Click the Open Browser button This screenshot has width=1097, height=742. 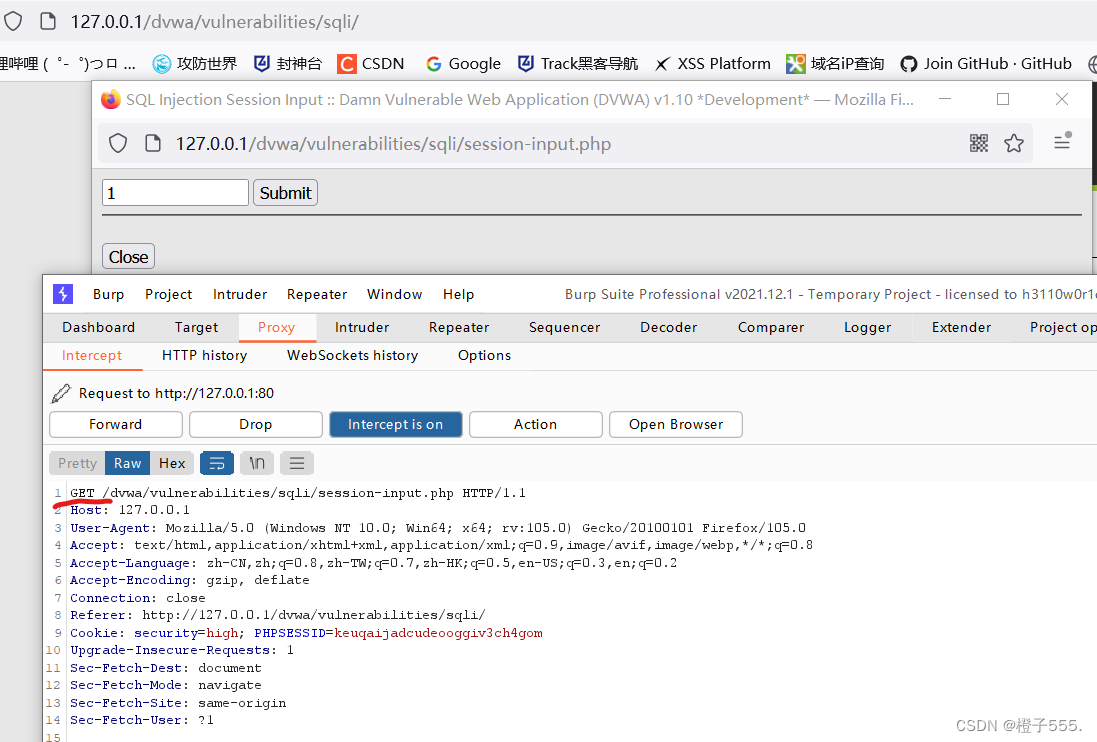(676, 424)
